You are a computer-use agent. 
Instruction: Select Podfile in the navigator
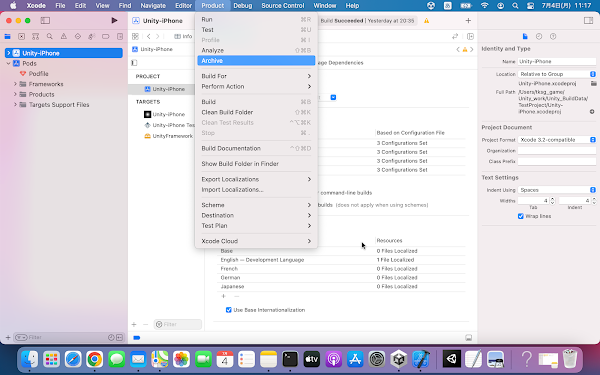click(x=38, y=74)
